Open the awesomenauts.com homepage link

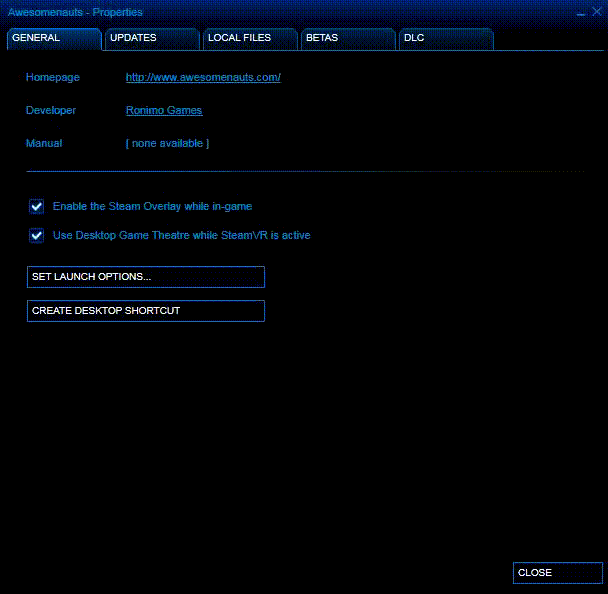(203, 78)
